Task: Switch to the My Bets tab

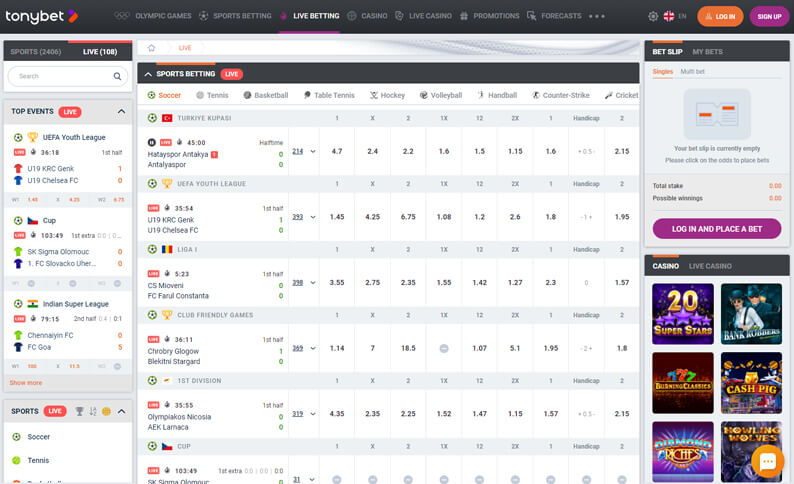Action: click(708, 51)
